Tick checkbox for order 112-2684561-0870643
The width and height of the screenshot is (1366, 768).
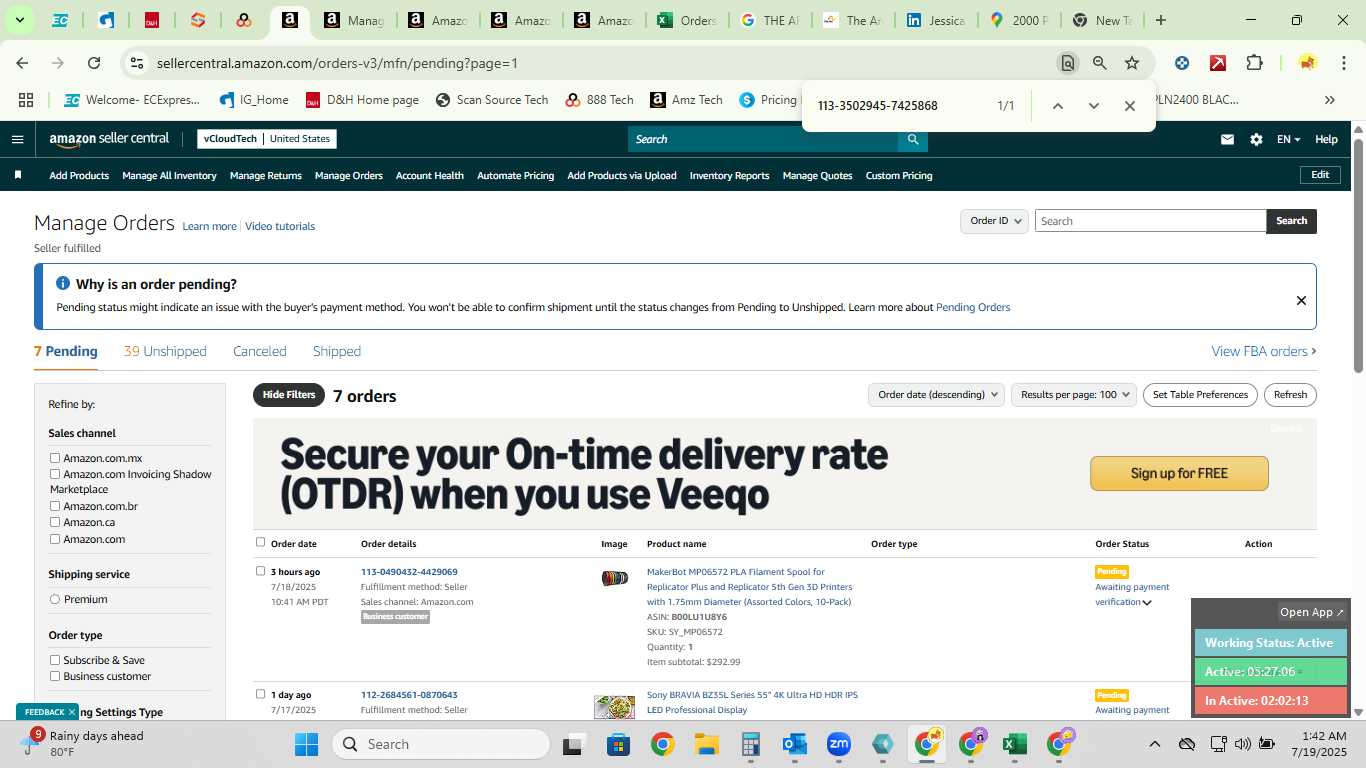pyautogui.click(x=260, y=694)
